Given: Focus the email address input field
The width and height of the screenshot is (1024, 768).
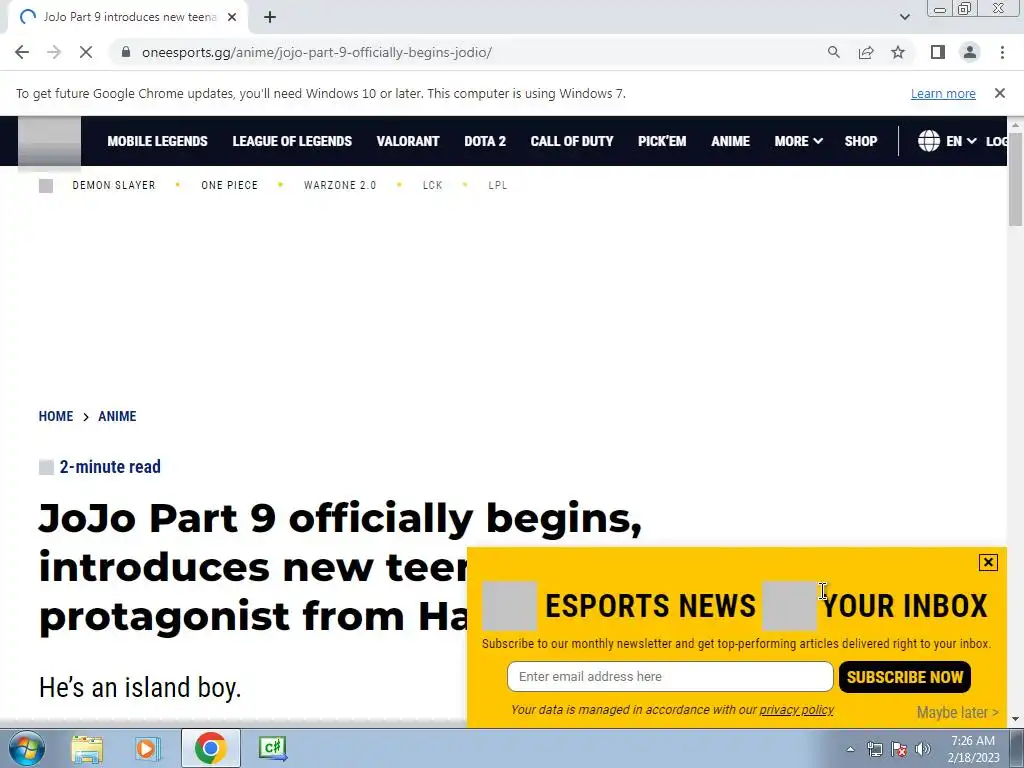Looking at the screenshot, I should click(x=670, y=677).
